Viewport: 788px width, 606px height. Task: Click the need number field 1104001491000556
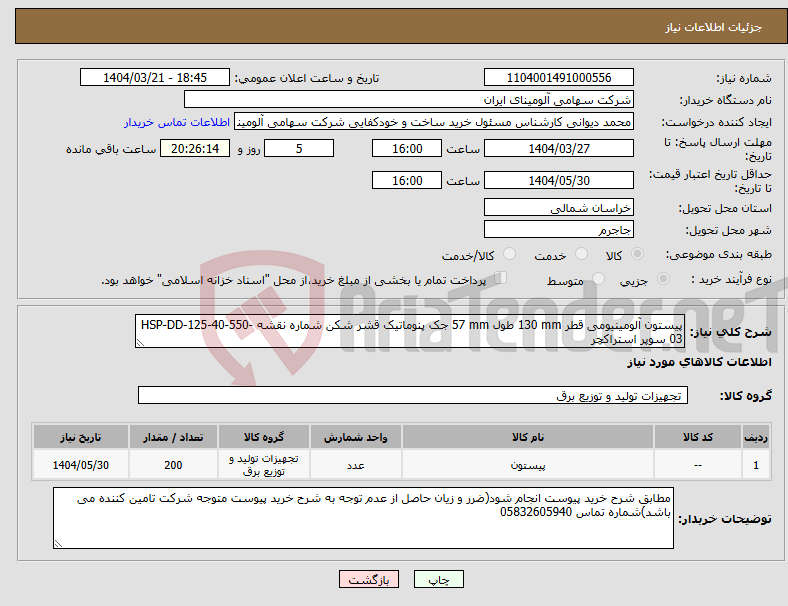click(x=558, y=77)
